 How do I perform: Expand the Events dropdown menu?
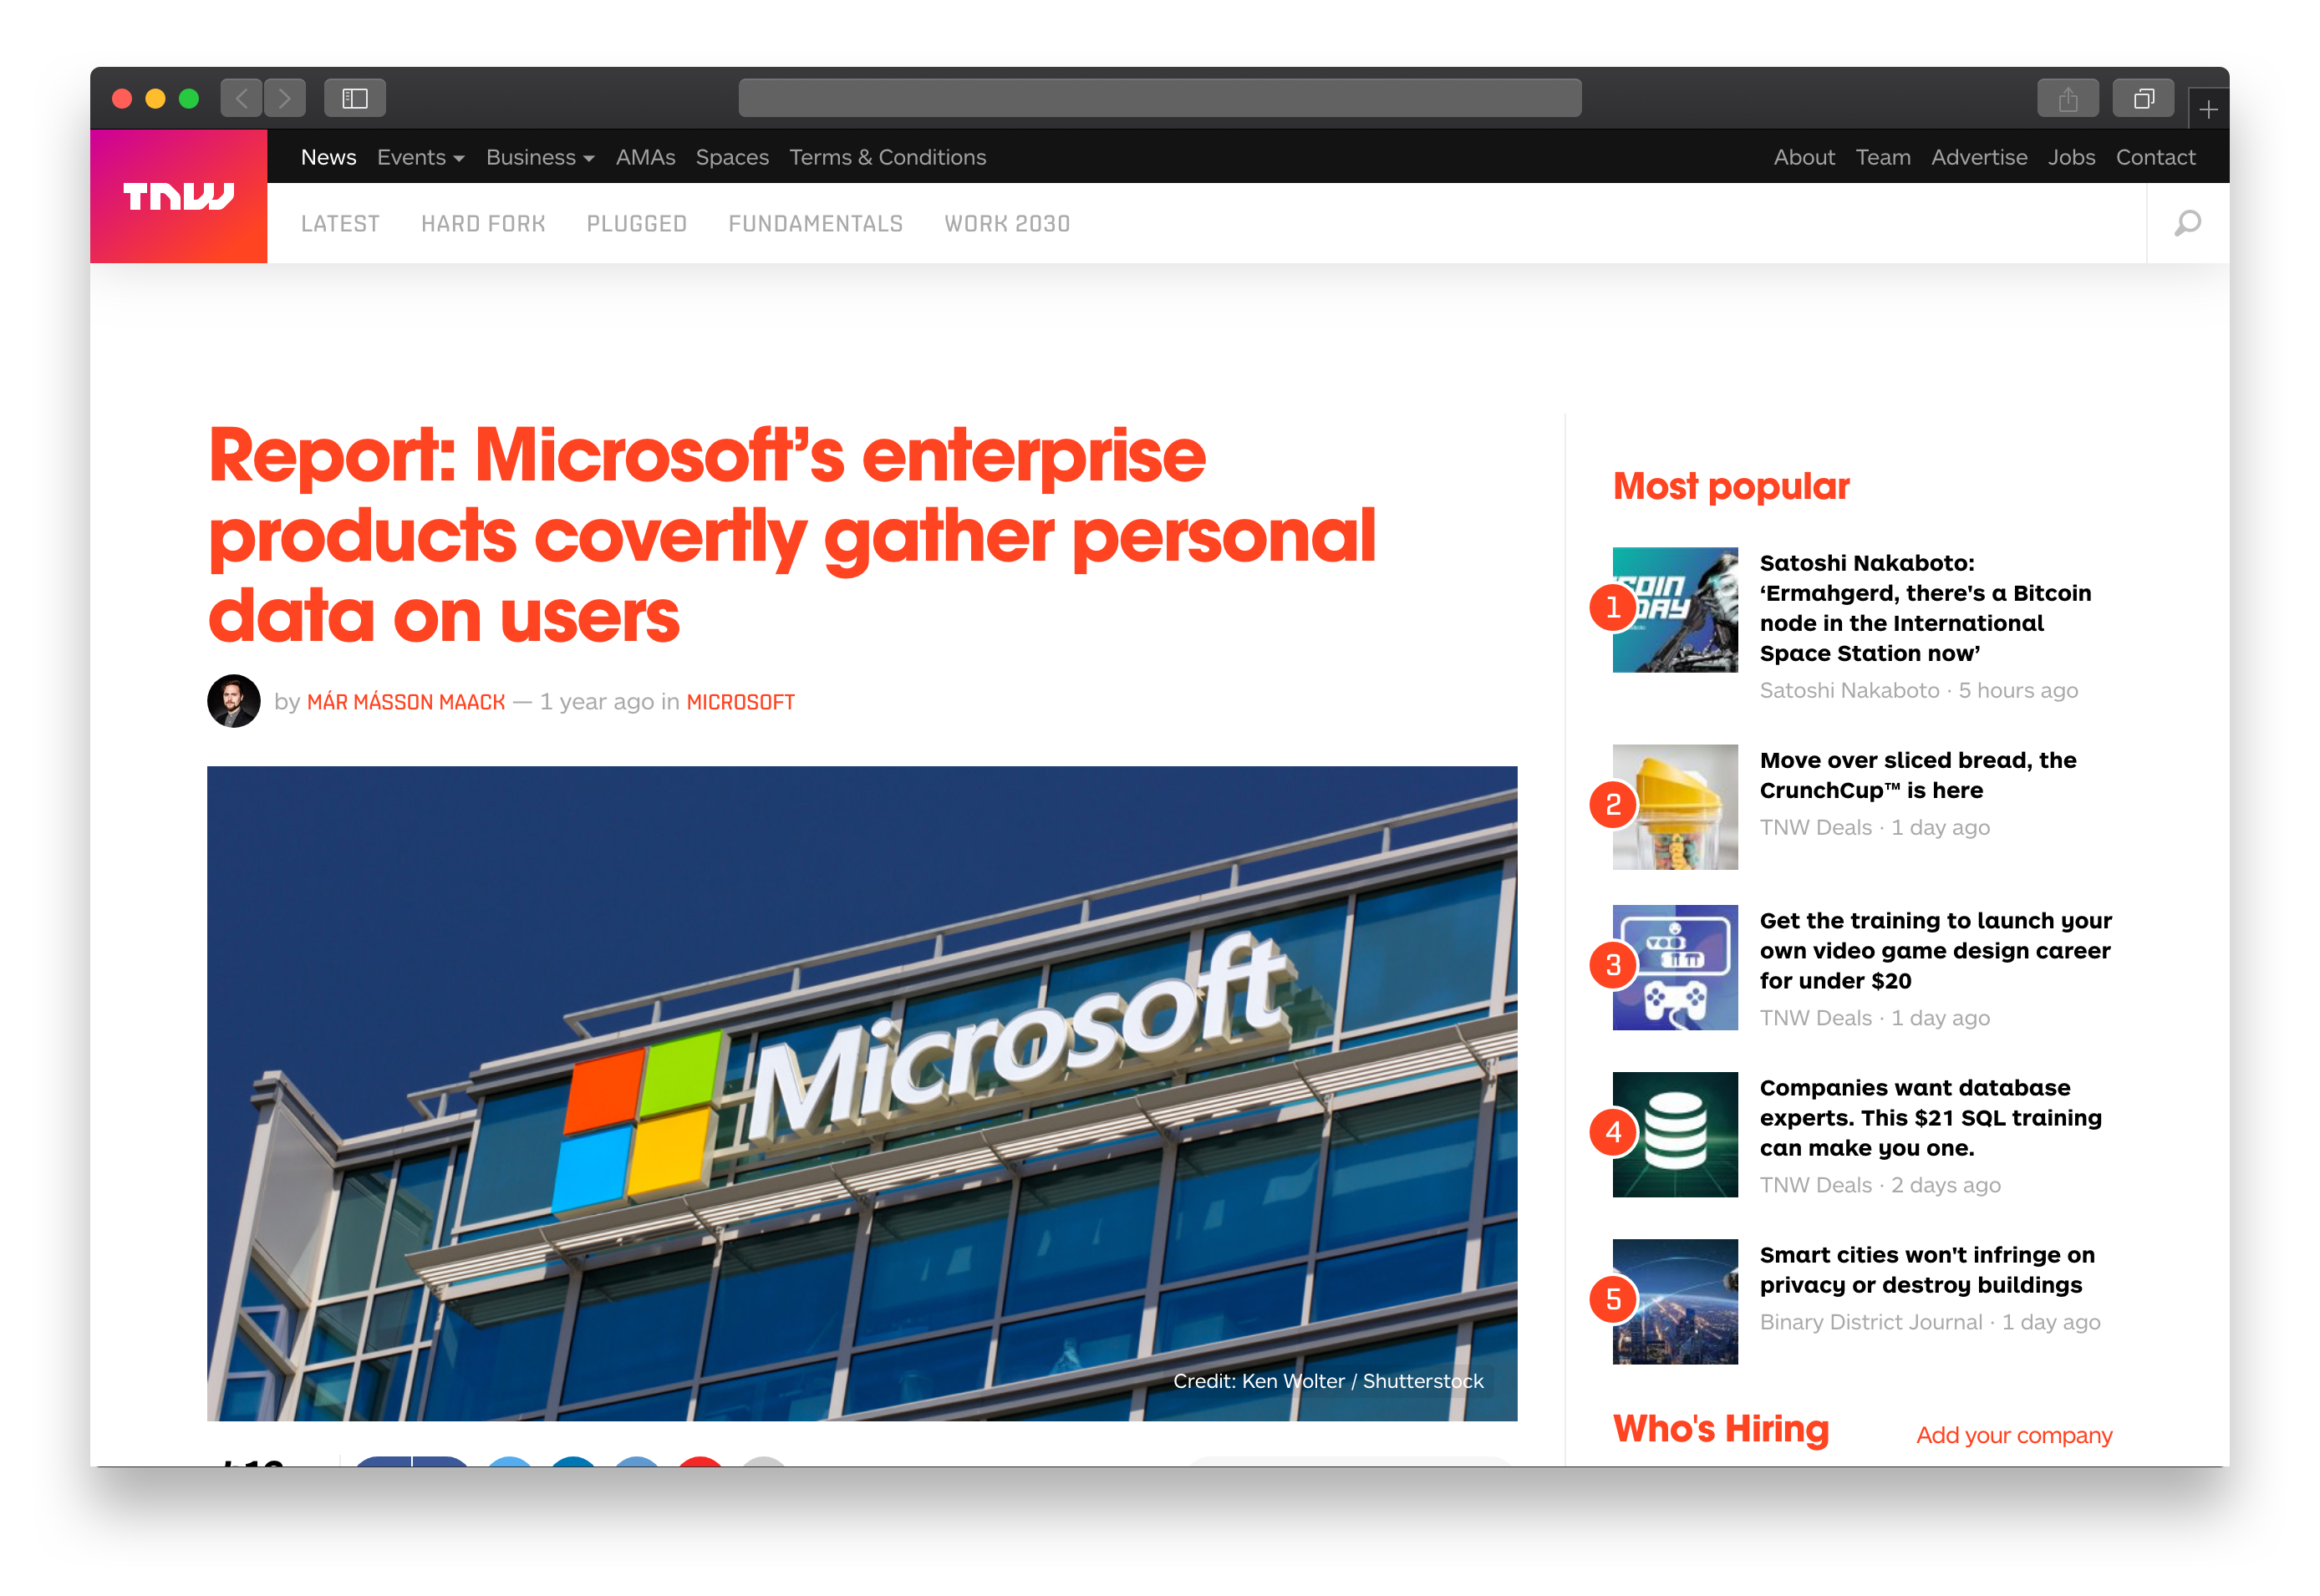pyautogui.click(x=421, y=157)
